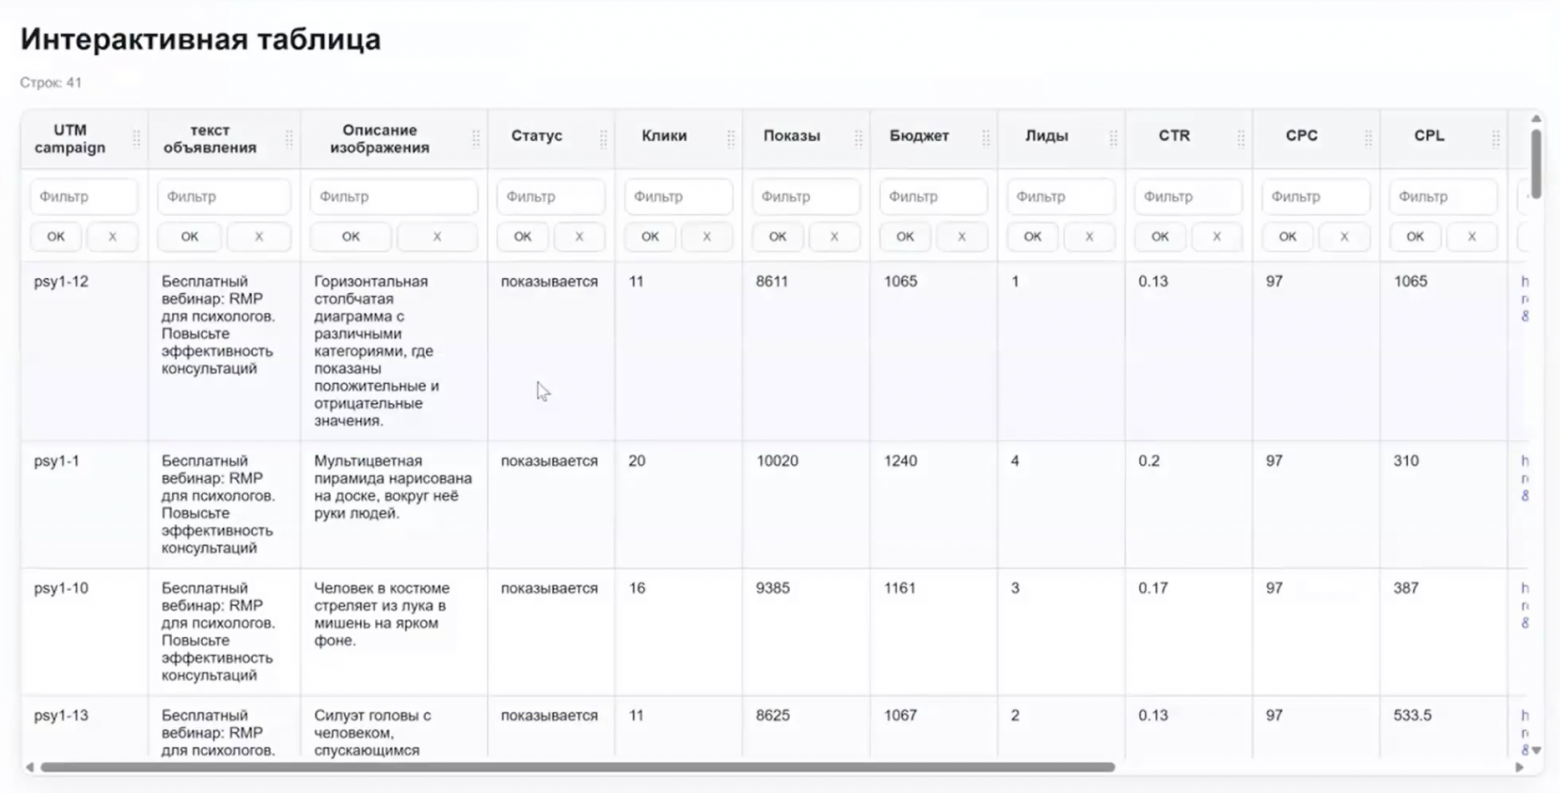Viewport: 1560px width, 793px height.
Task: Click the horizontal scrollbar thumb
Action: [577, 767]
